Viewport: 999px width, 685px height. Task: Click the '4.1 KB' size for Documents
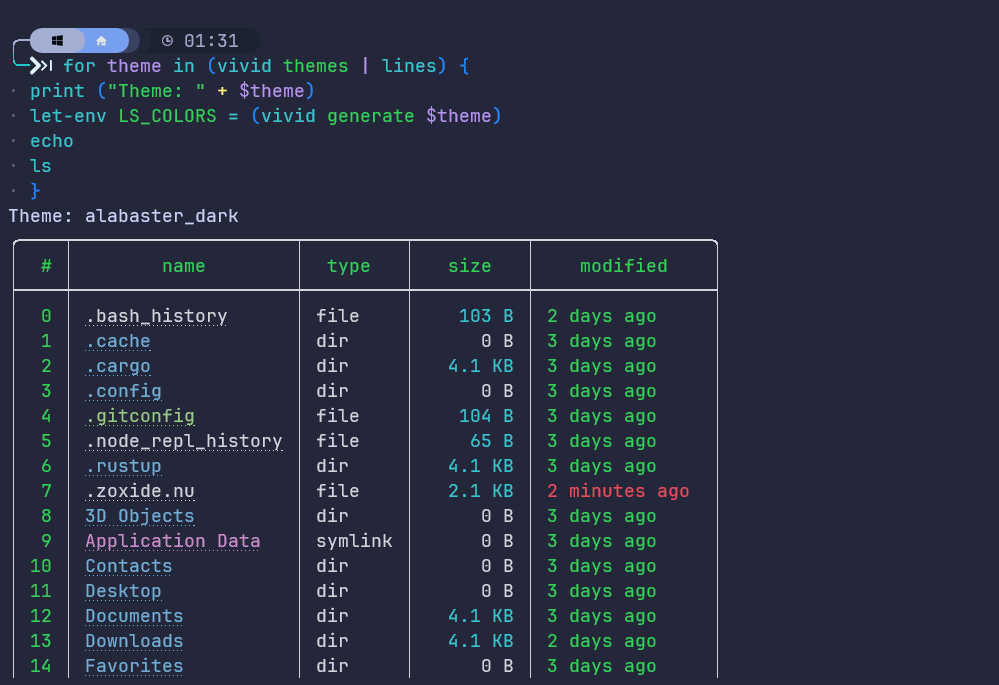tap(480, 616)
